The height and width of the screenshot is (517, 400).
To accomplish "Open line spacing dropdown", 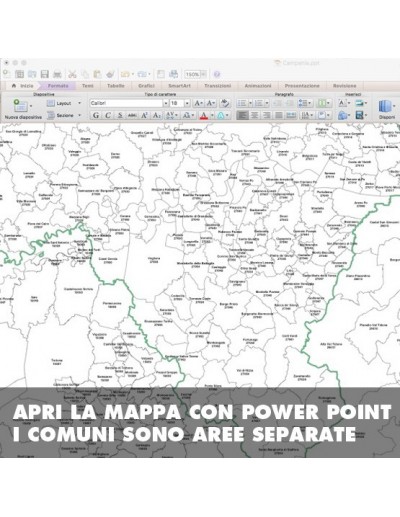I will tap(309, 103).
